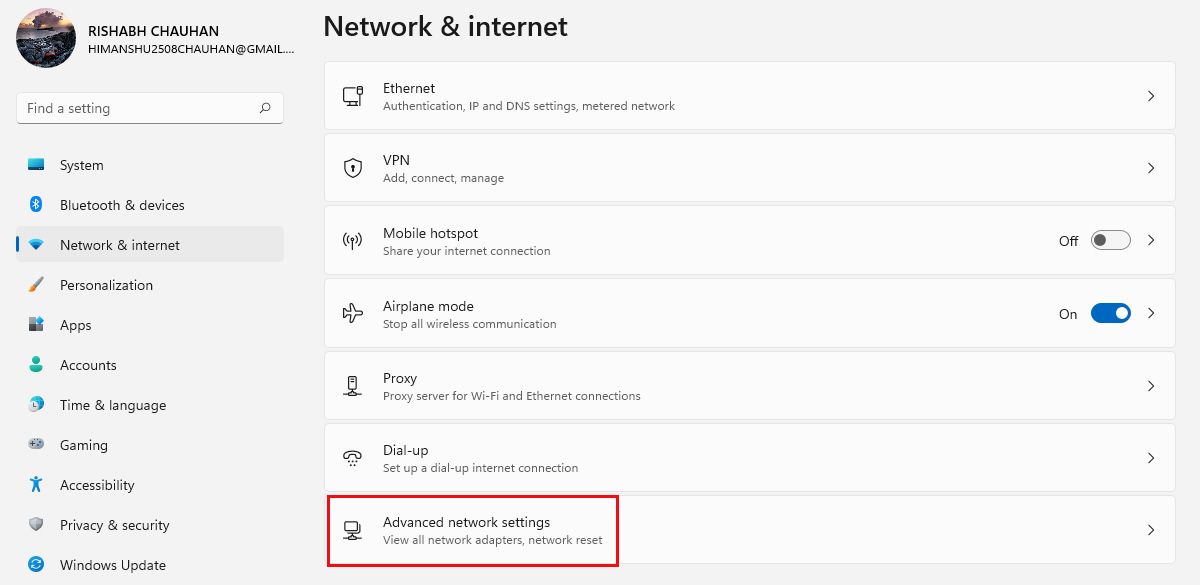Open the Personalization section

105,285
